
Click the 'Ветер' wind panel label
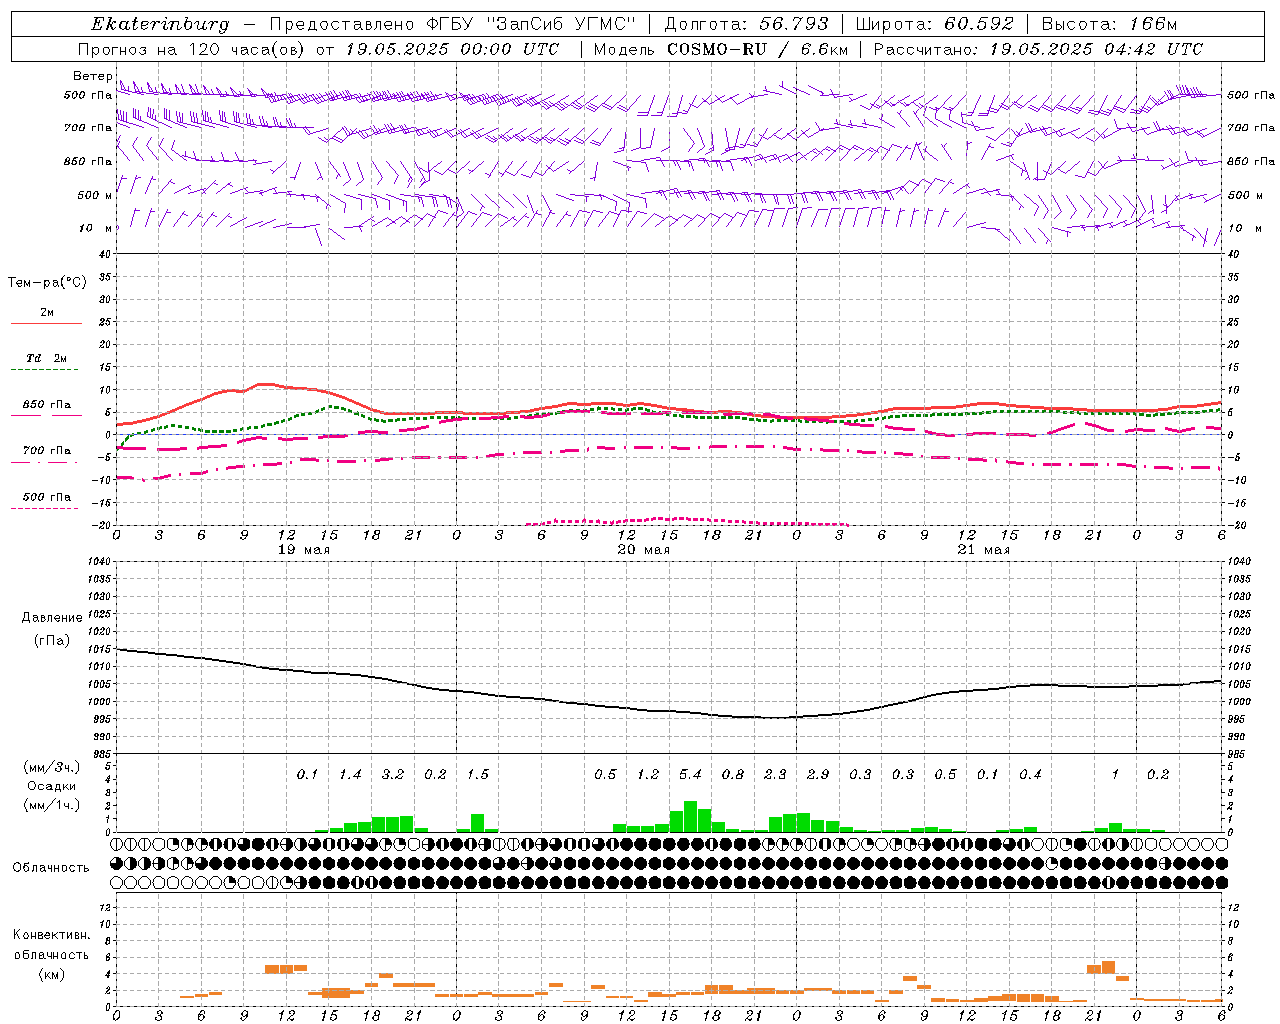coord(93,76)
